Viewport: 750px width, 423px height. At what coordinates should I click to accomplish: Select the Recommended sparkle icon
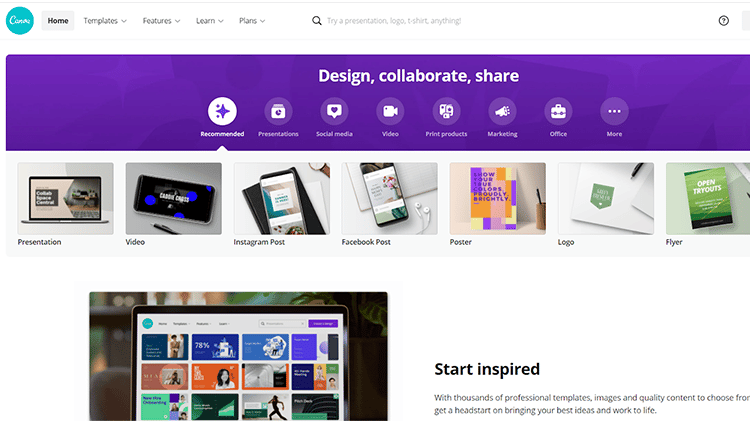coord(222,111)
